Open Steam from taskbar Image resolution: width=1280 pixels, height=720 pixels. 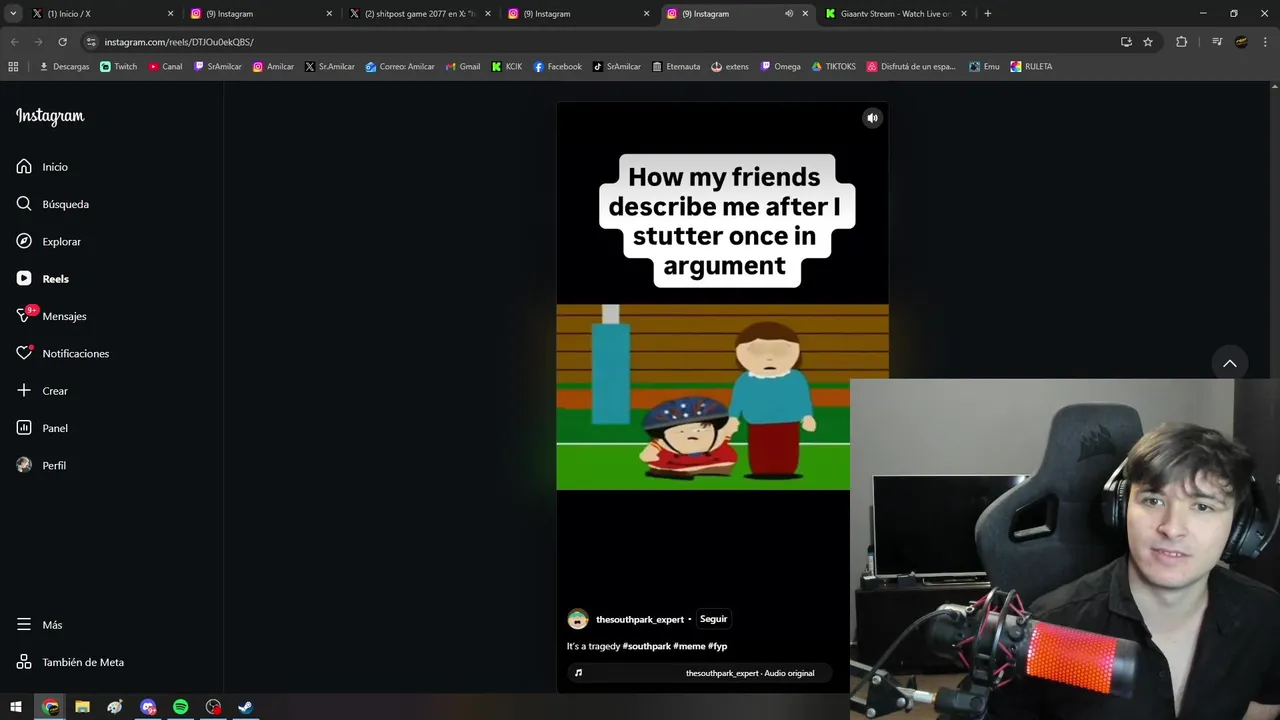[245, 707]
